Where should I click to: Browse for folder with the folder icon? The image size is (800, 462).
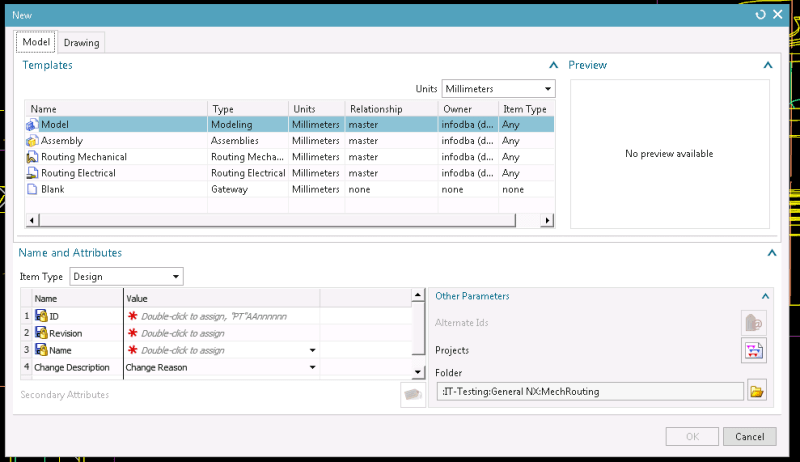[x=757, y=391]
